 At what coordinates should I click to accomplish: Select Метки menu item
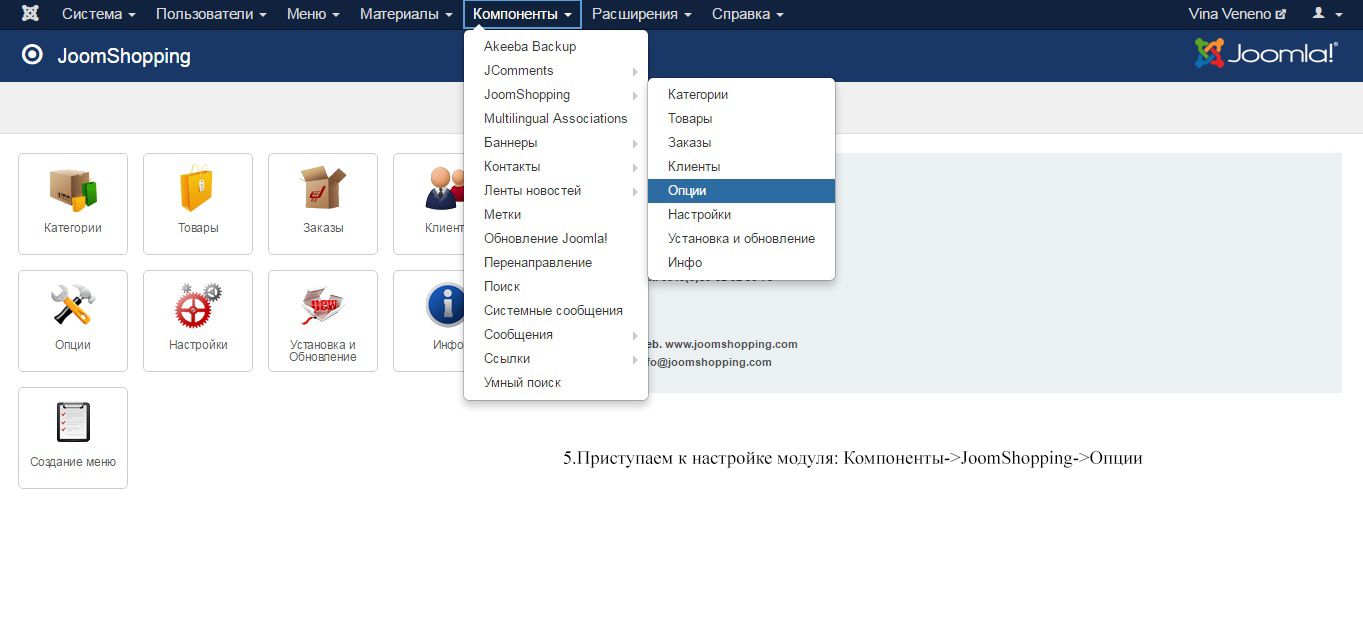(x=556, y=215)
